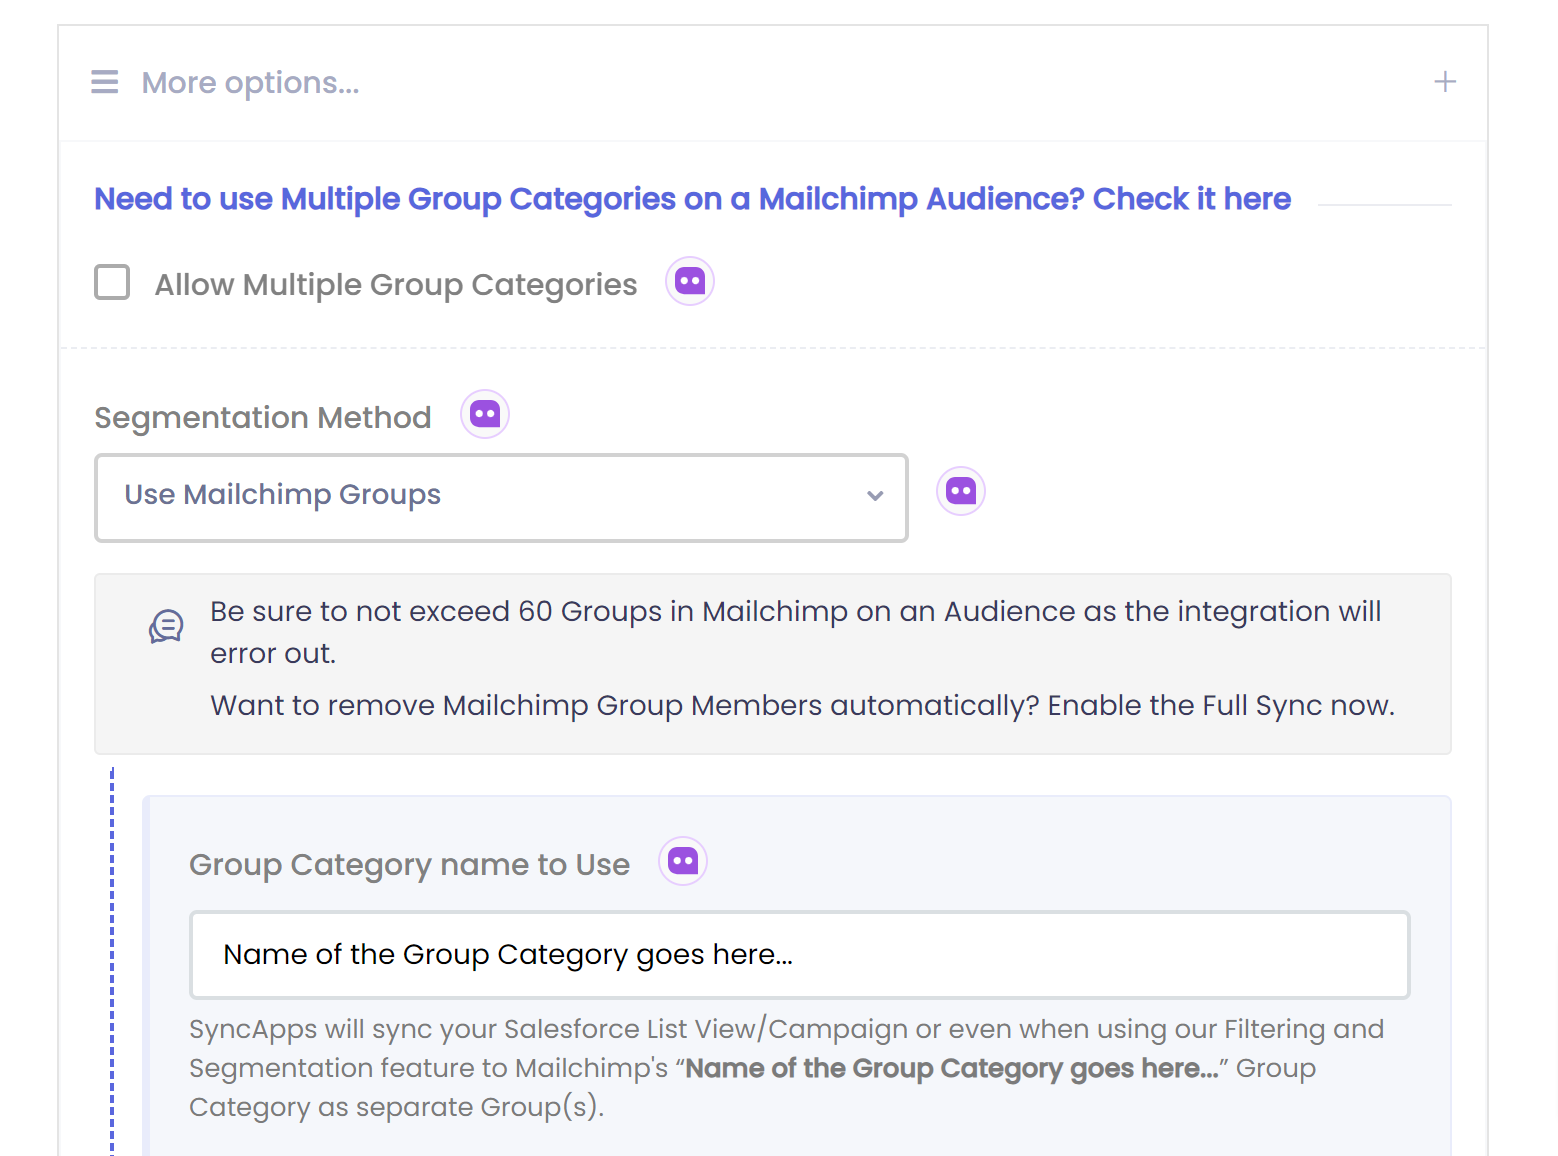Open the More options... section header

(x=773, y=83)
